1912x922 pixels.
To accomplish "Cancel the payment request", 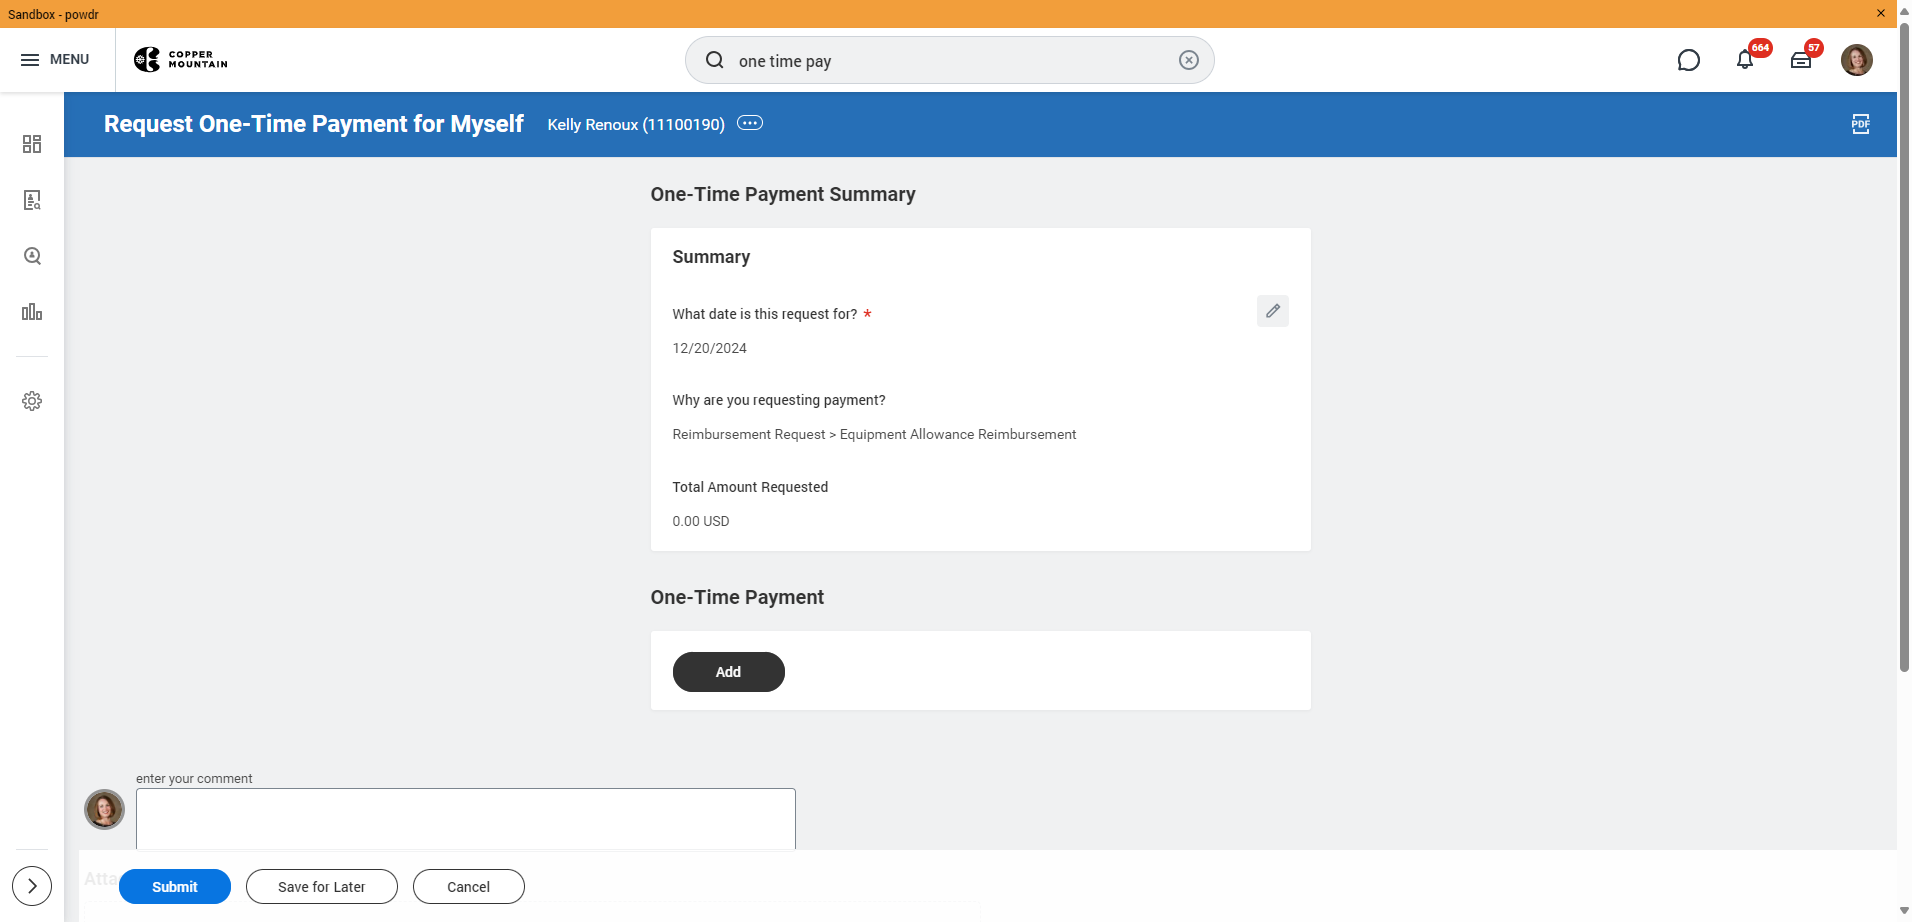I will click(x=468, y=887).
